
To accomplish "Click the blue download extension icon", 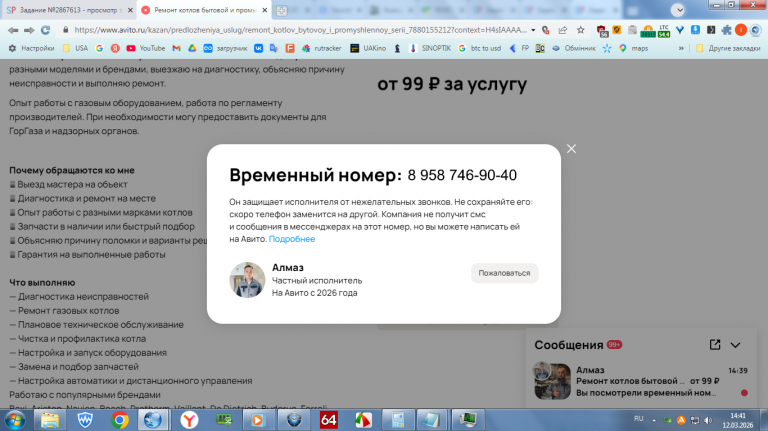I will [x=696, y=30].
